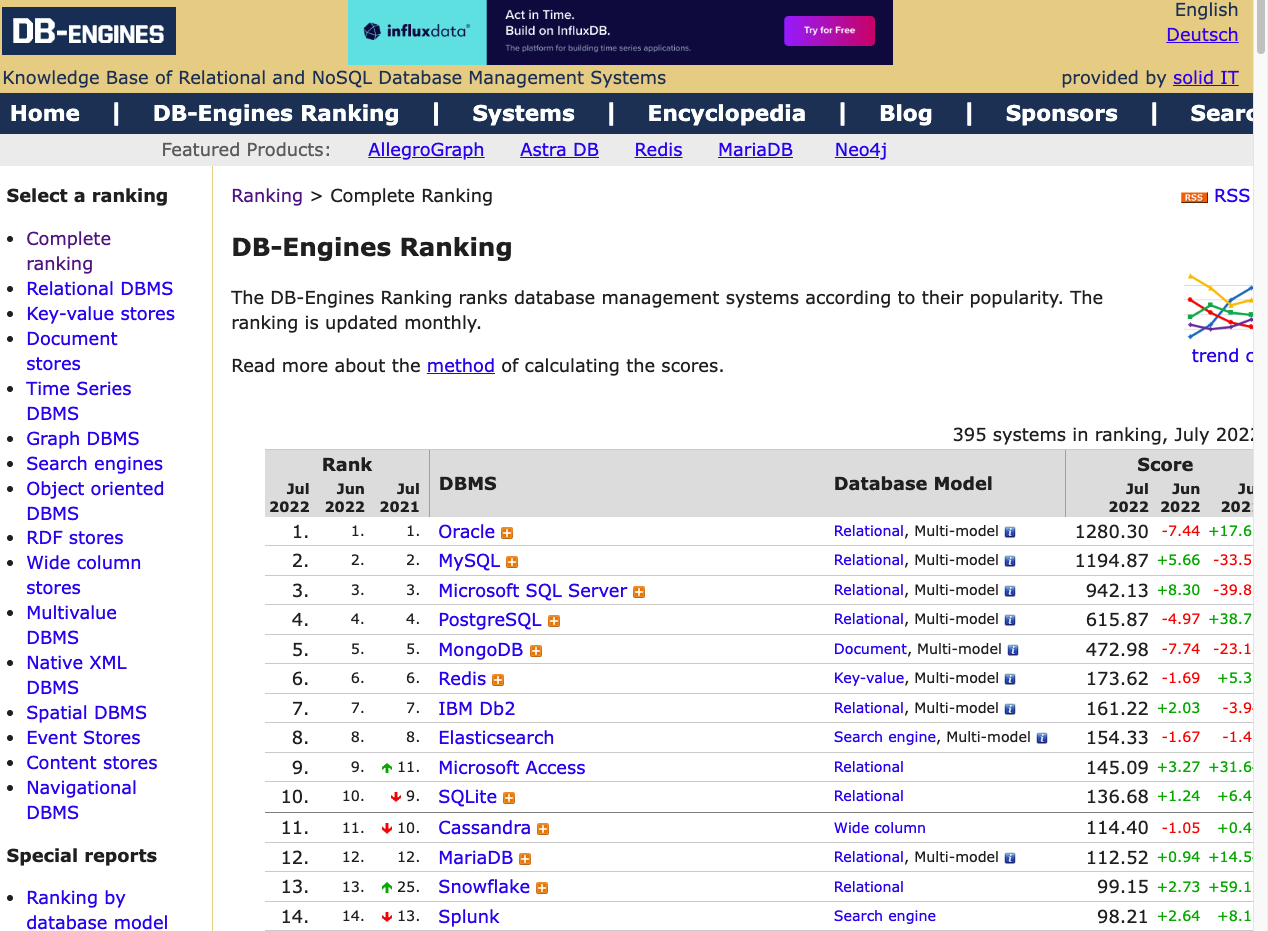Switch language to Deutsch

[x=1202, y=35]
